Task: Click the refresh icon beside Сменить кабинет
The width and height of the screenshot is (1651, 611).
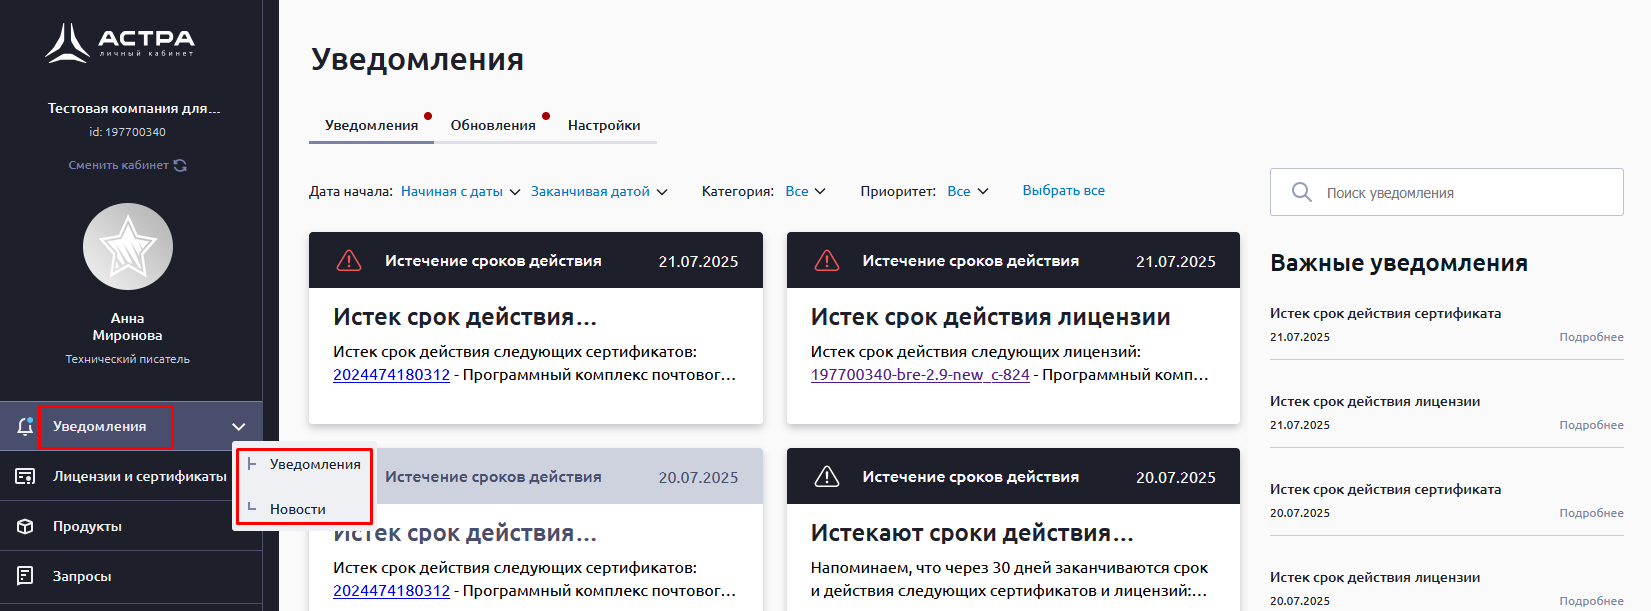Action: click(180, 165)
